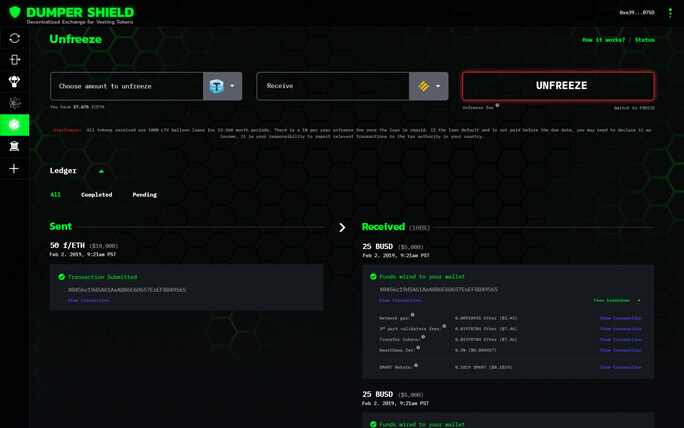The width and height of the screenshot is (684, 428).
Task: Click 3rd part validators fees info icon
Action: tap(444, 326)
